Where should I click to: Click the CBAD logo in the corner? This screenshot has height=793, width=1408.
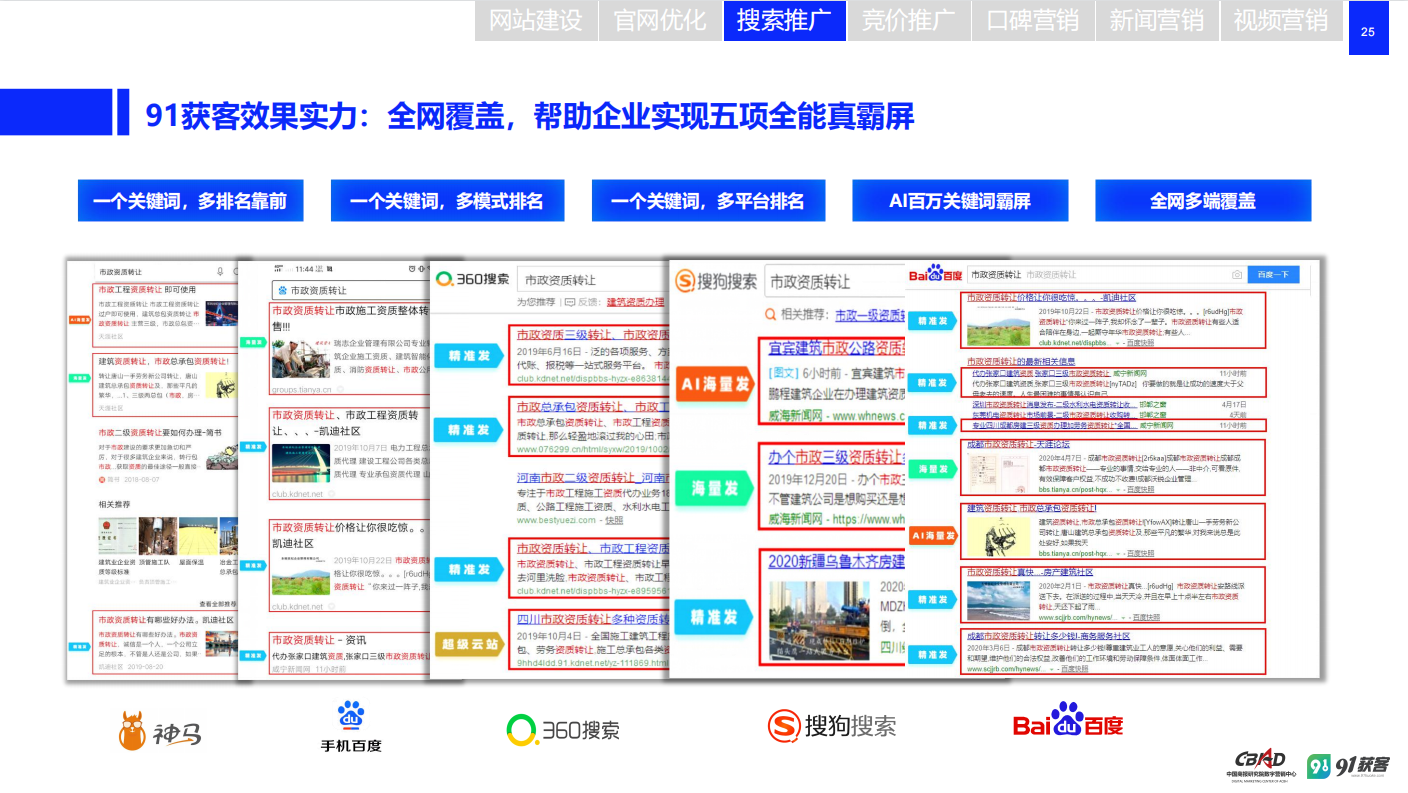(1261, 763)
